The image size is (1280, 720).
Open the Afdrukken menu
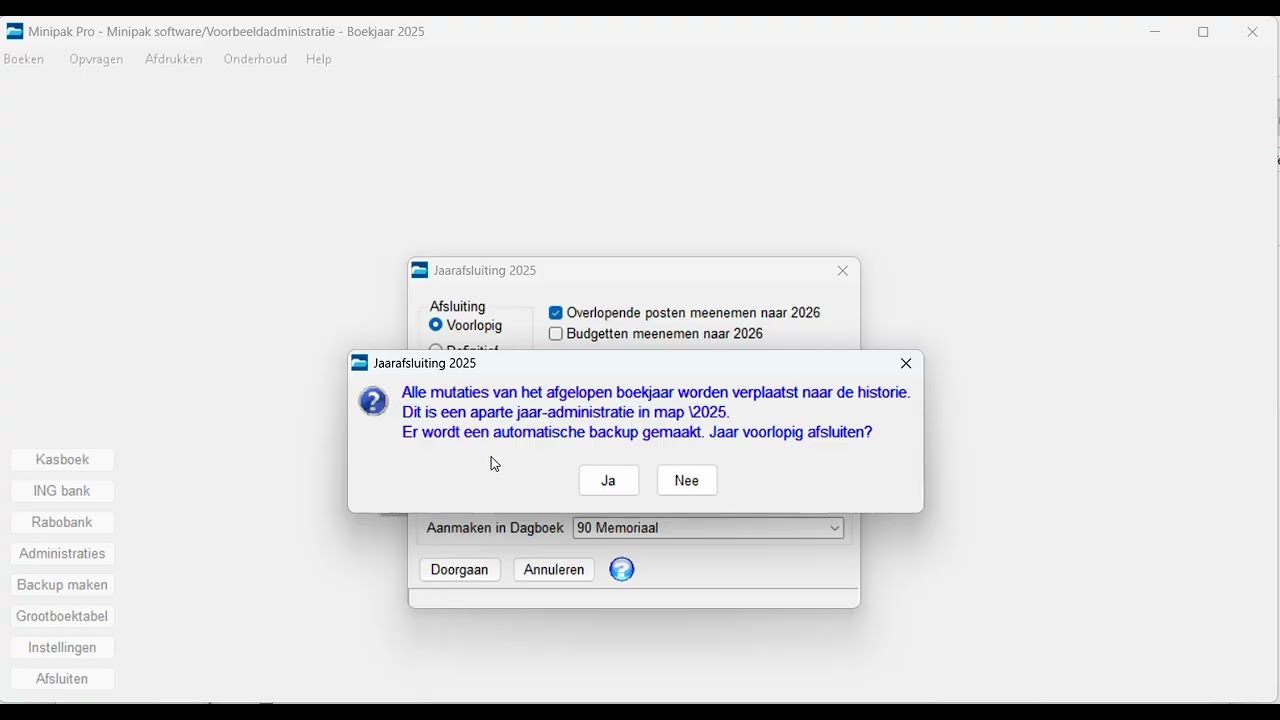[x=174, y=60]
